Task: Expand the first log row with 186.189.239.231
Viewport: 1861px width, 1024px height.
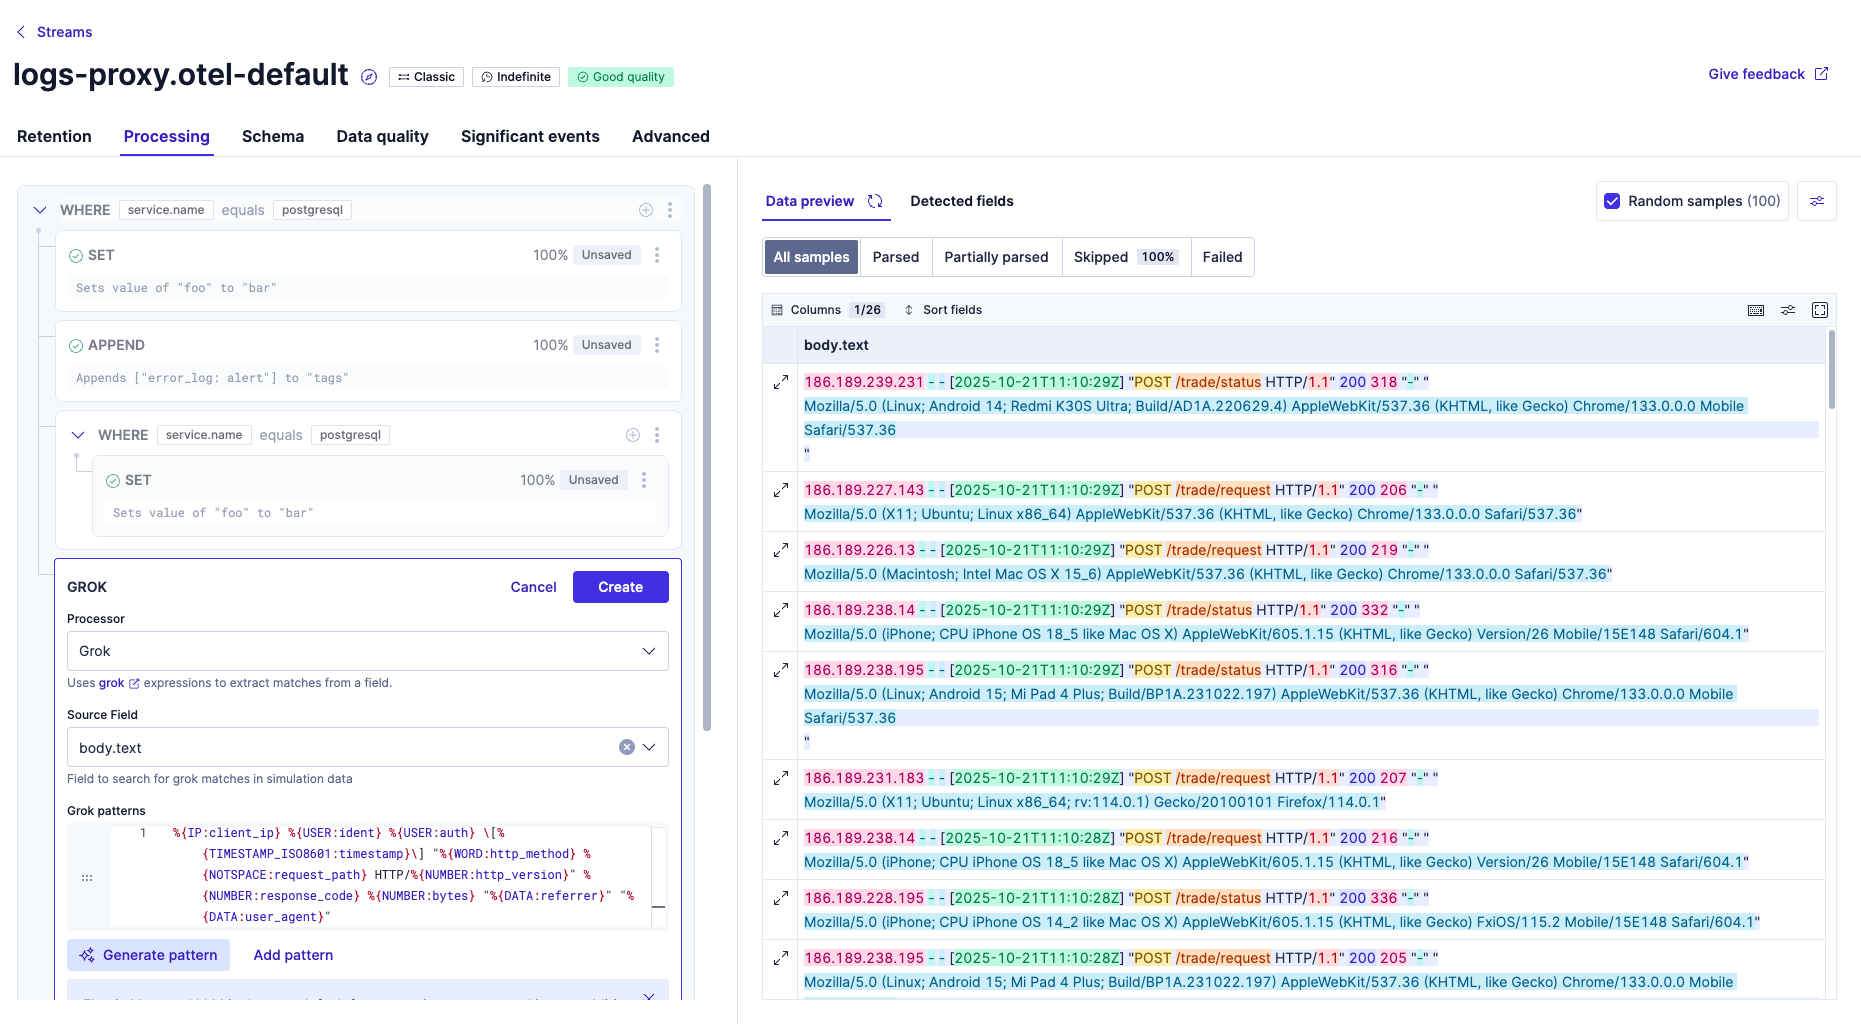Action: (781, 382)
